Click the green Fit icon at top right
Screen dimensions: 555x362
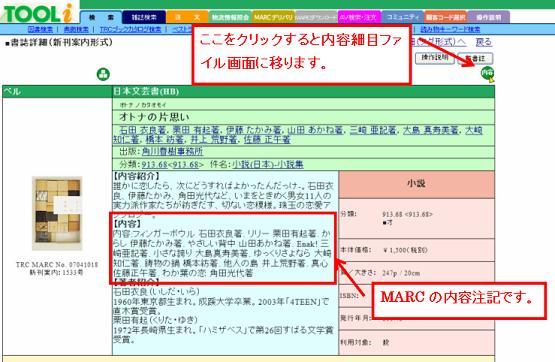click(487, 73)
